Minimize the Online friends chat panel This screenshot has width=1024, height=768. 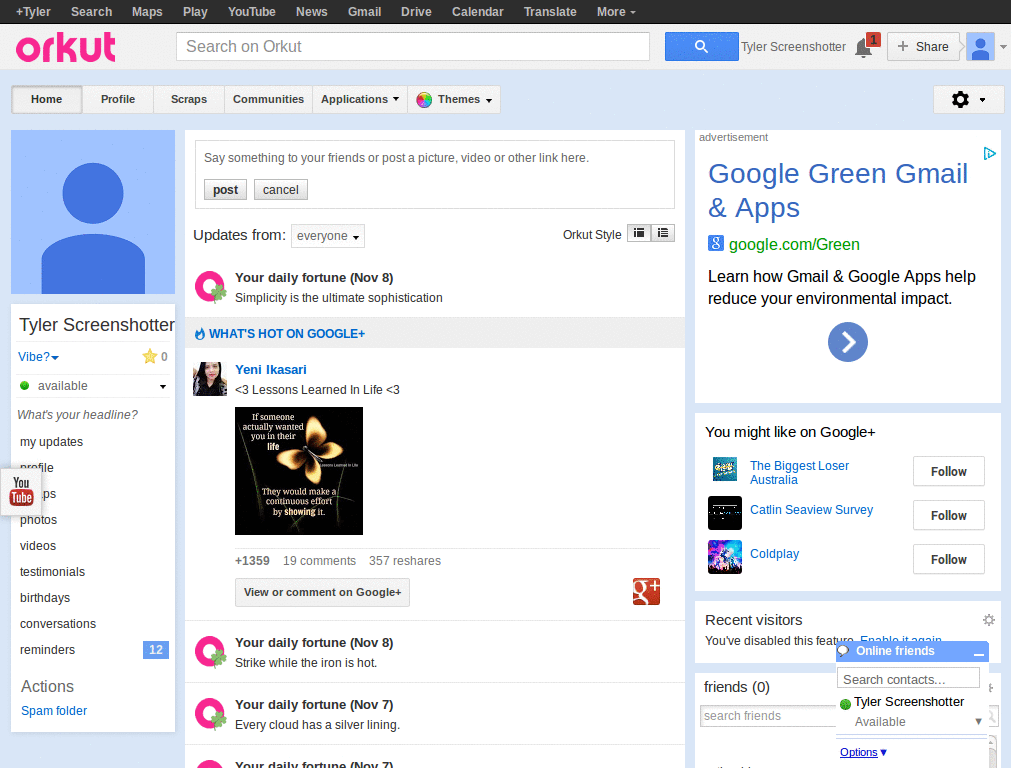point(978,652)
